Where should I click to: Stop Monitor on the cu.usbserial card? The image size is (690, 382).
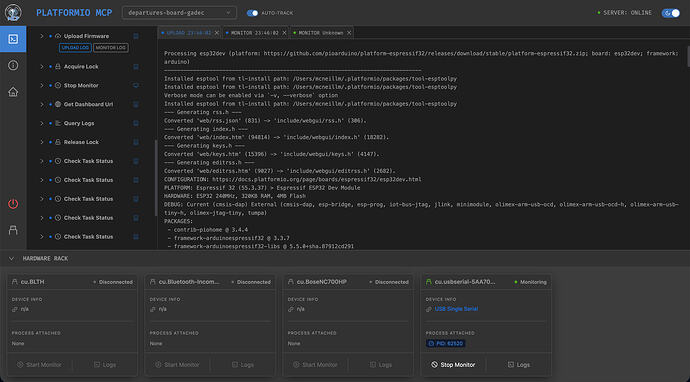453,365
